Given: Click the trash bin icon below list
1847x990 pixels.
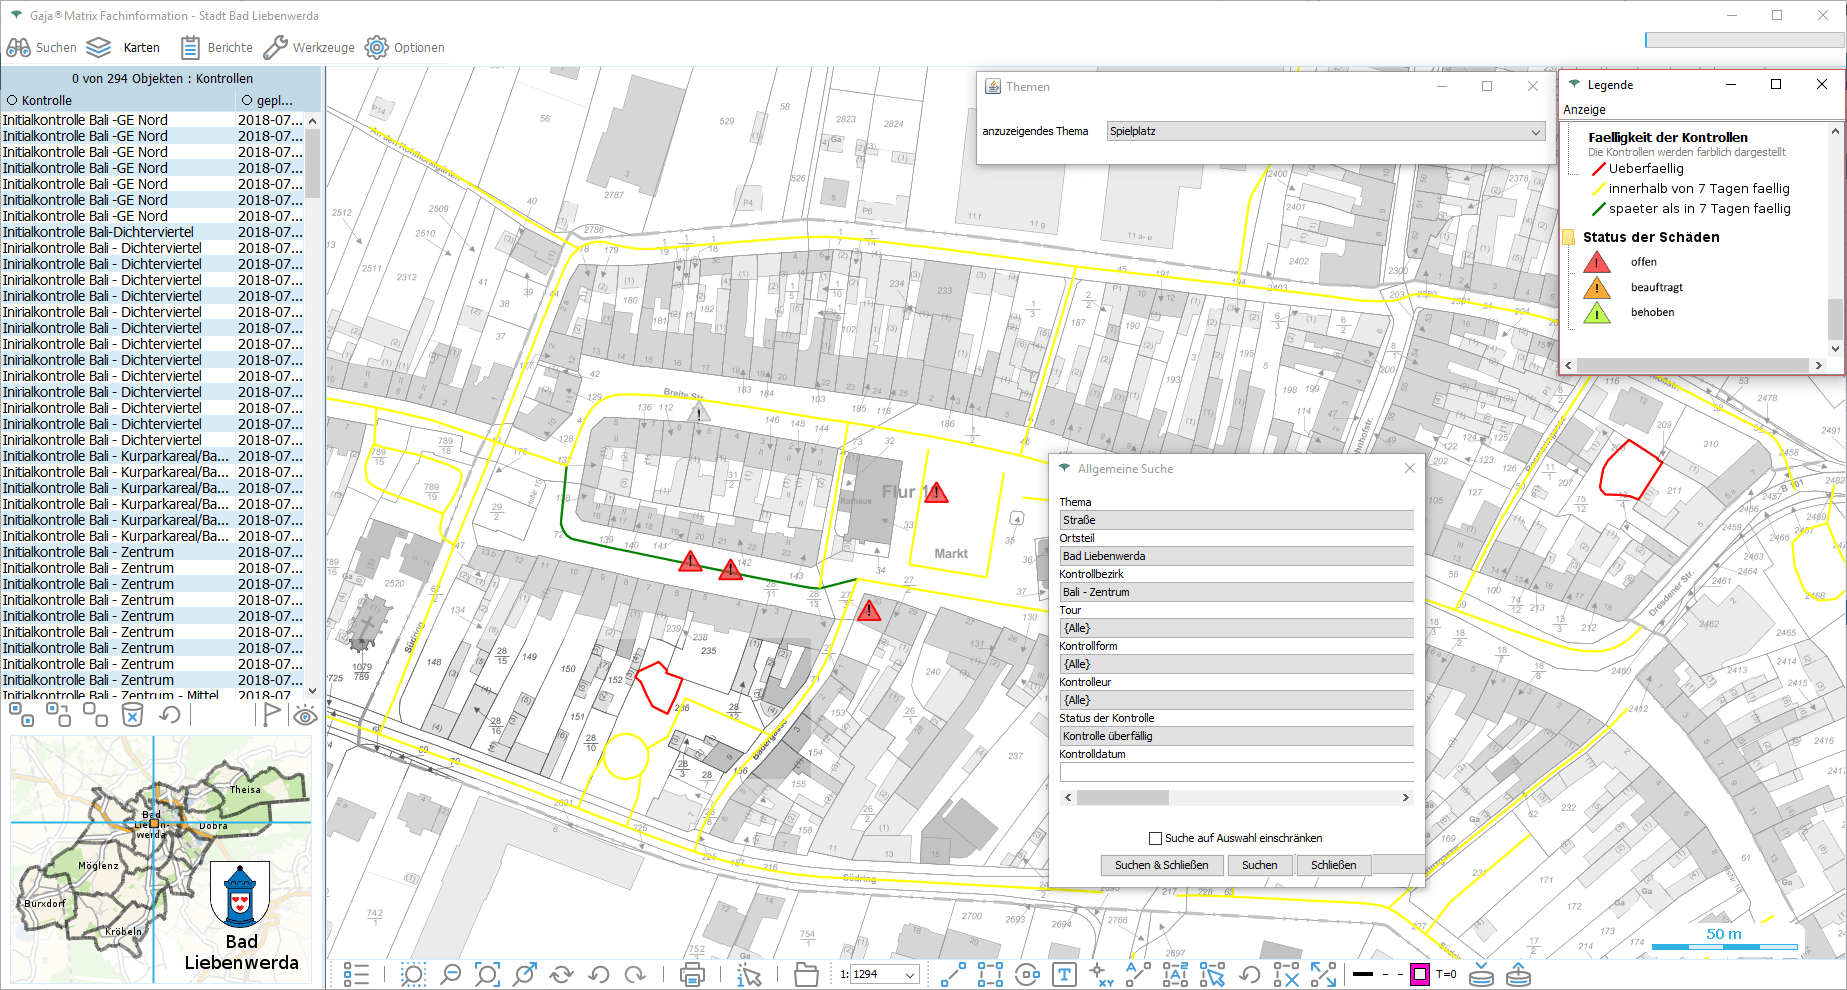Looking at the screenshot, I should 132,714.
